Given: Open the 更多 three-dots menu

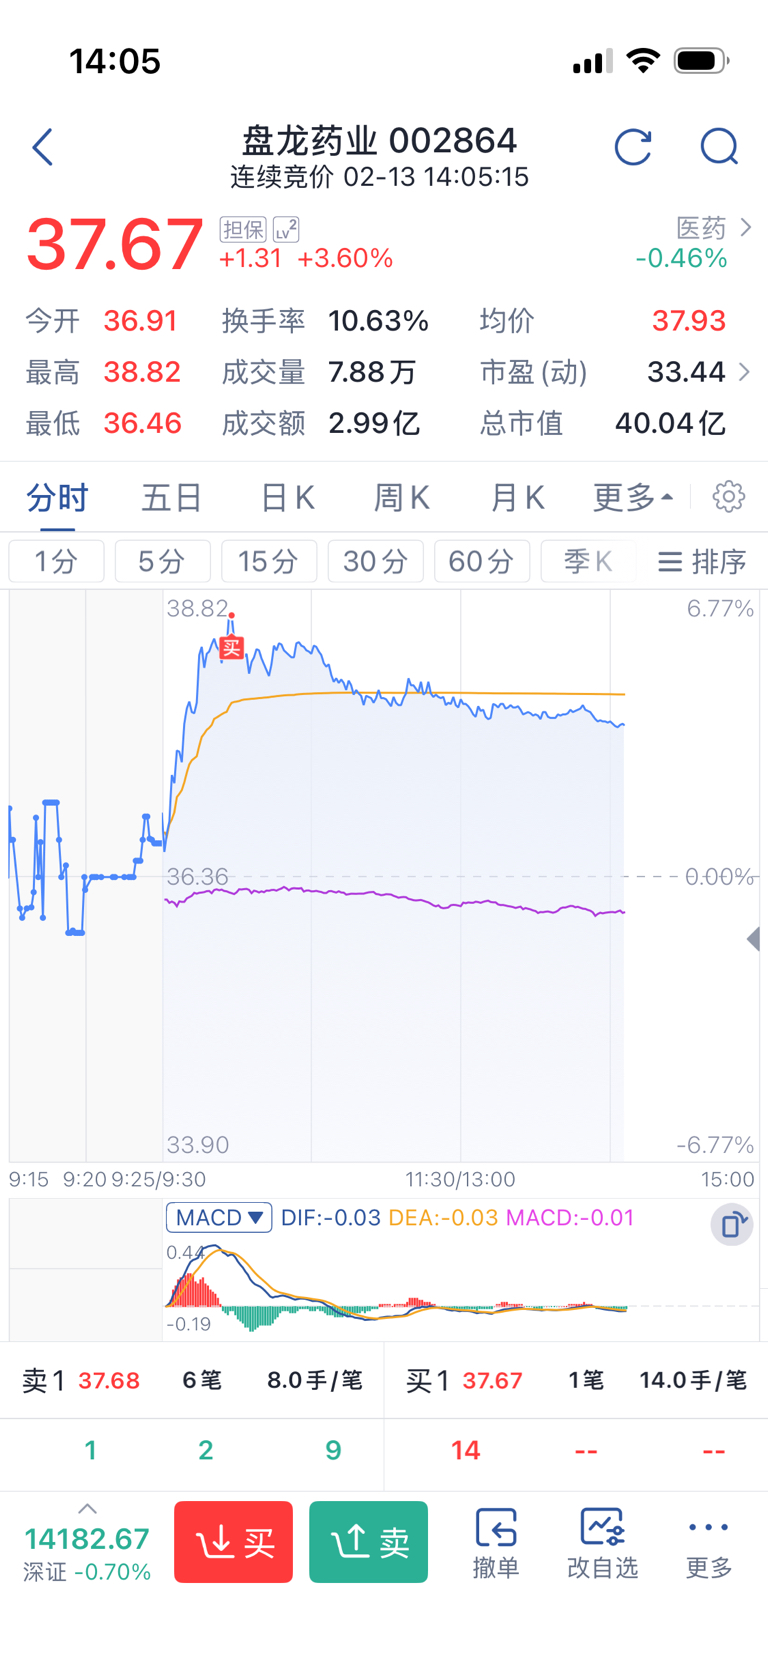Looking at the screenshot, I should (709, 1543).
